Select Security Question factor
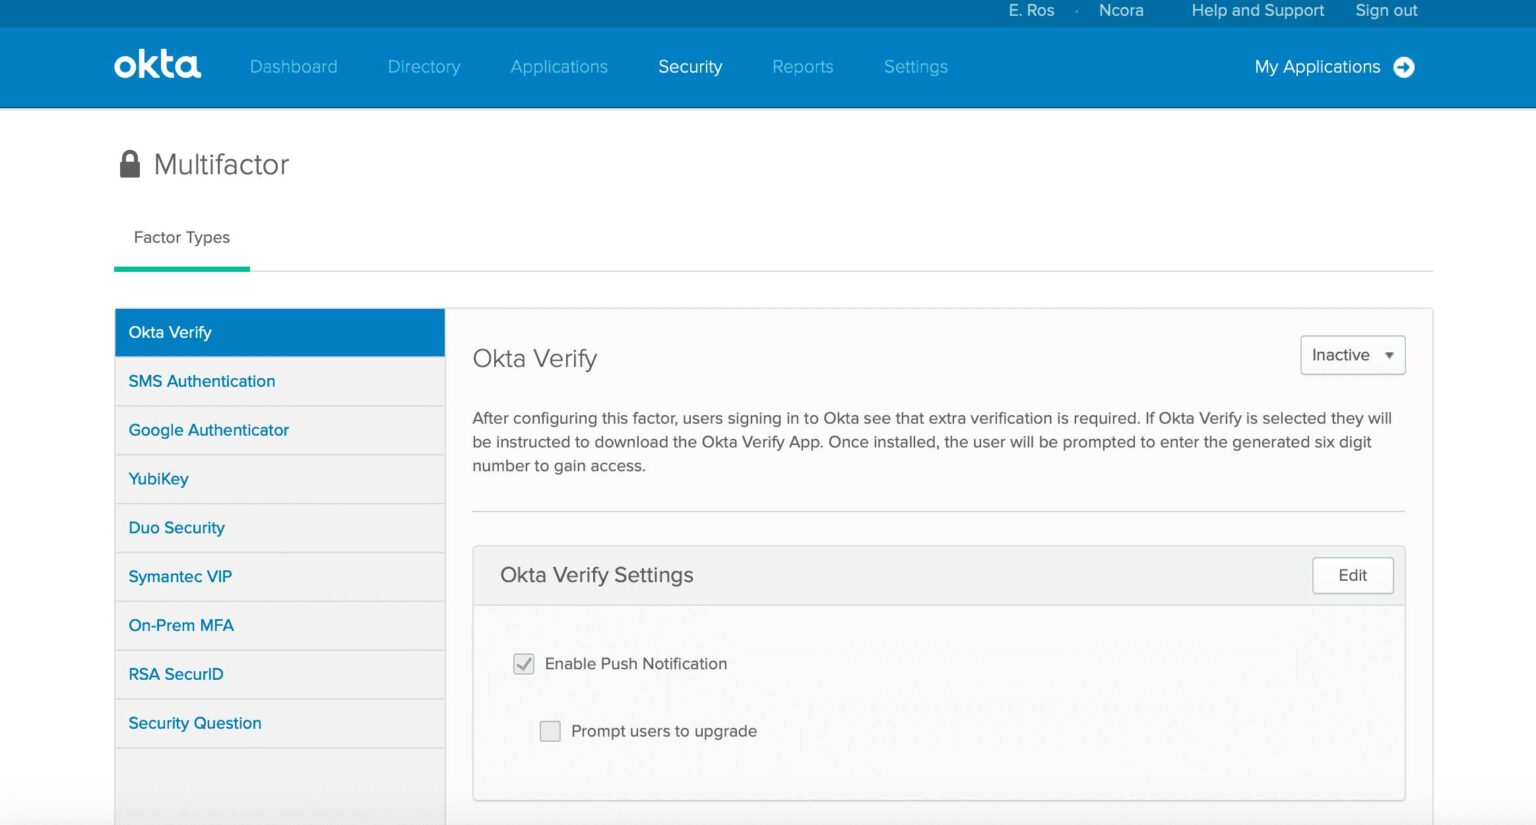Image resolution: width=1536 pixels, height=825 pixels. 195,723
